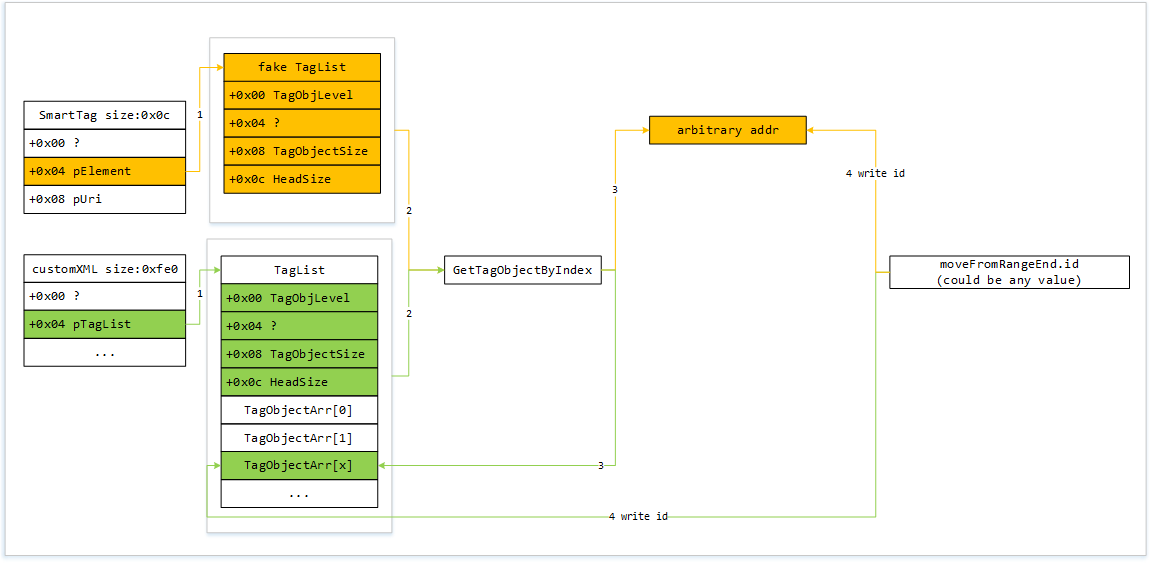Select green +0x00 TagObjLevel cell
The height and width of the screenshot is (563, 1152).
(x=299, y=298)
